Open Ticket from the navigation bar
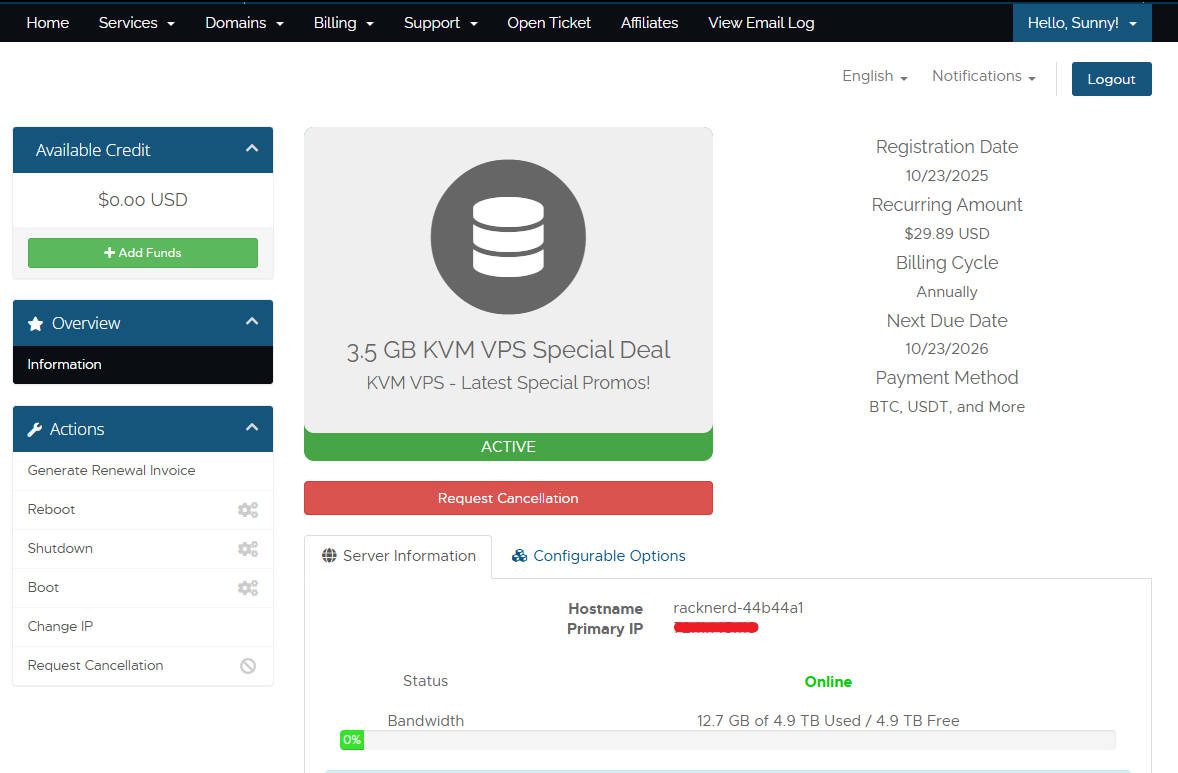This screenshot has height=773, width=1178. tap(549, 23)
